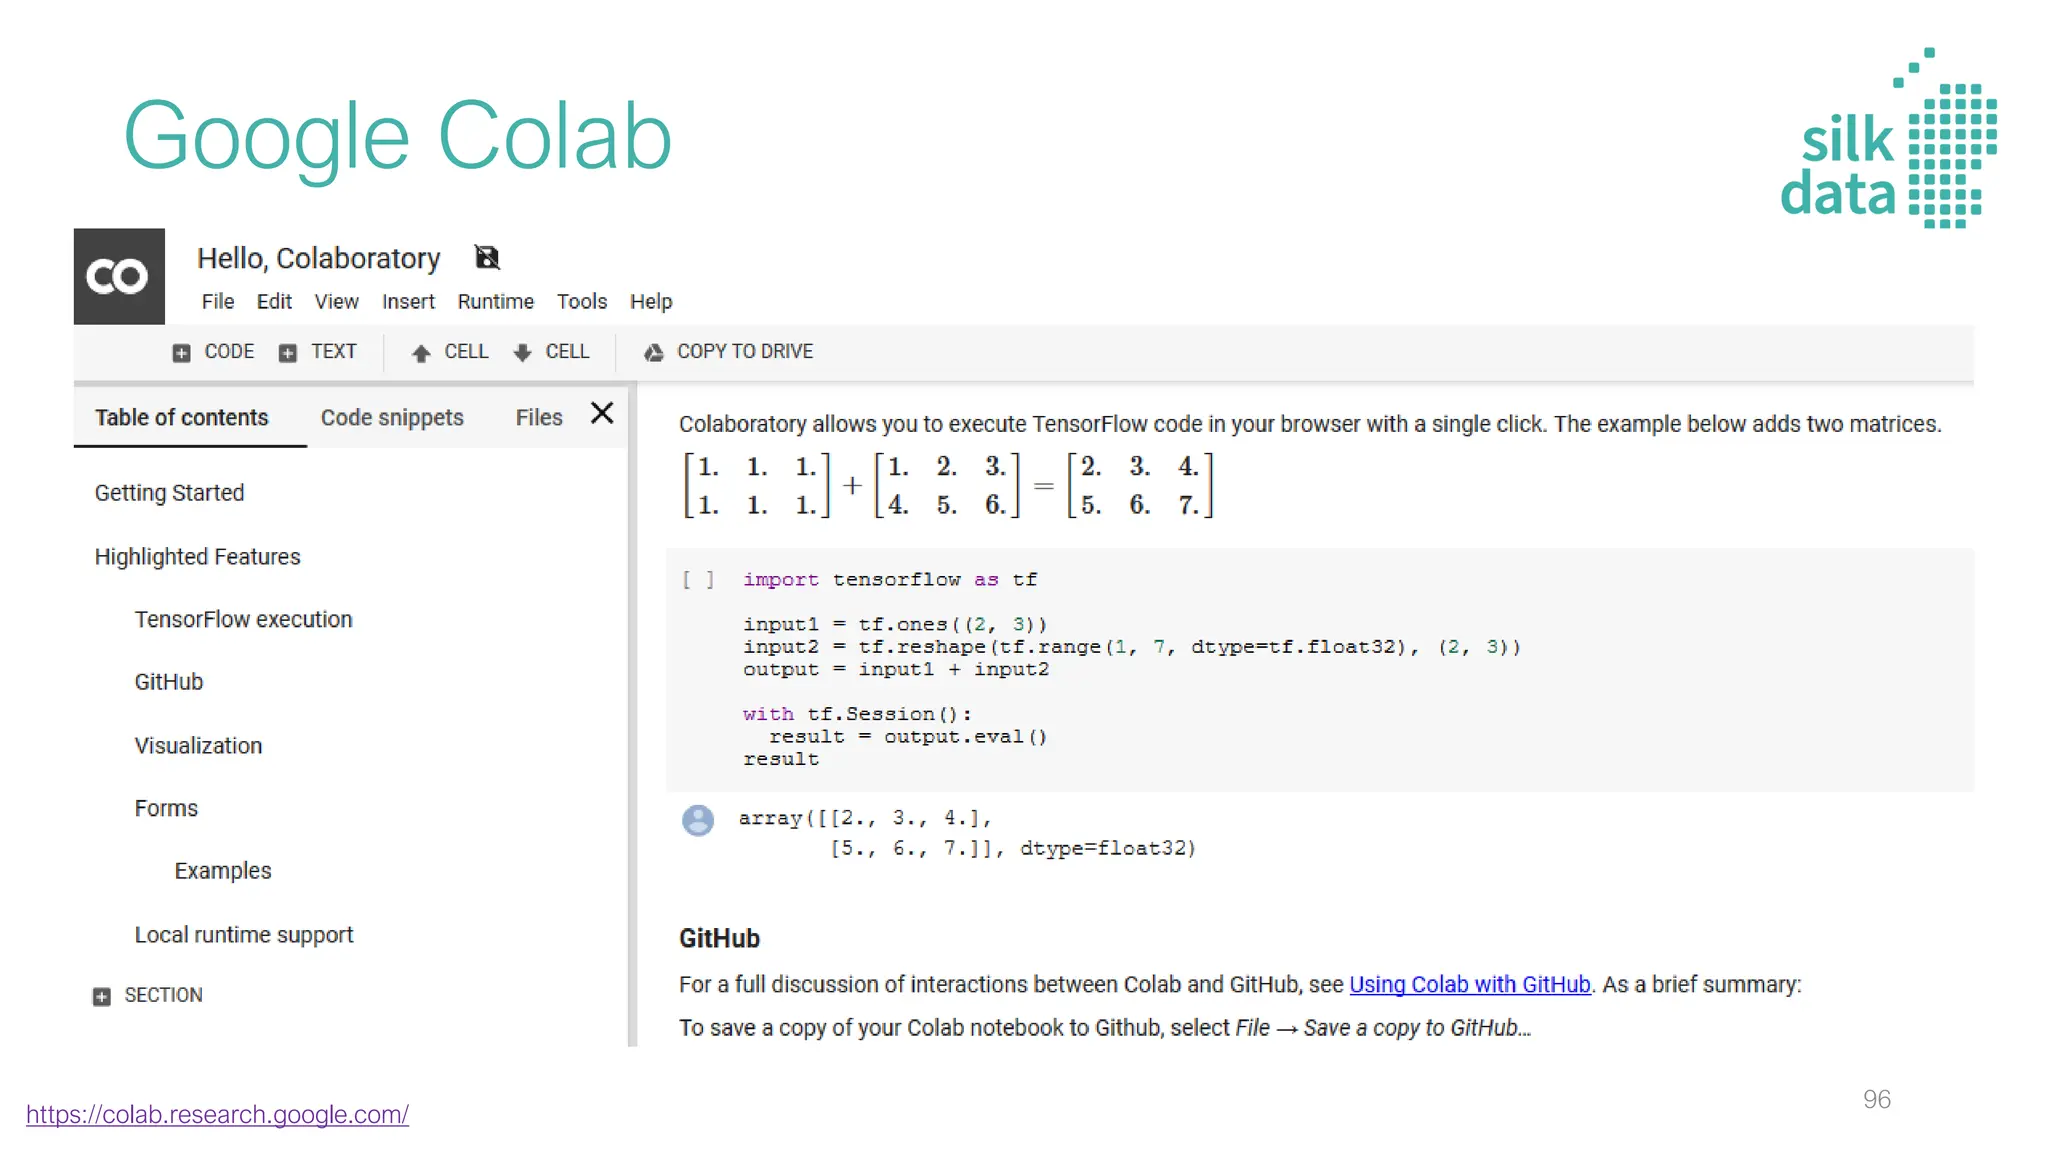Click the 'import tensorflow as tf' line

(x=890, y=580)
